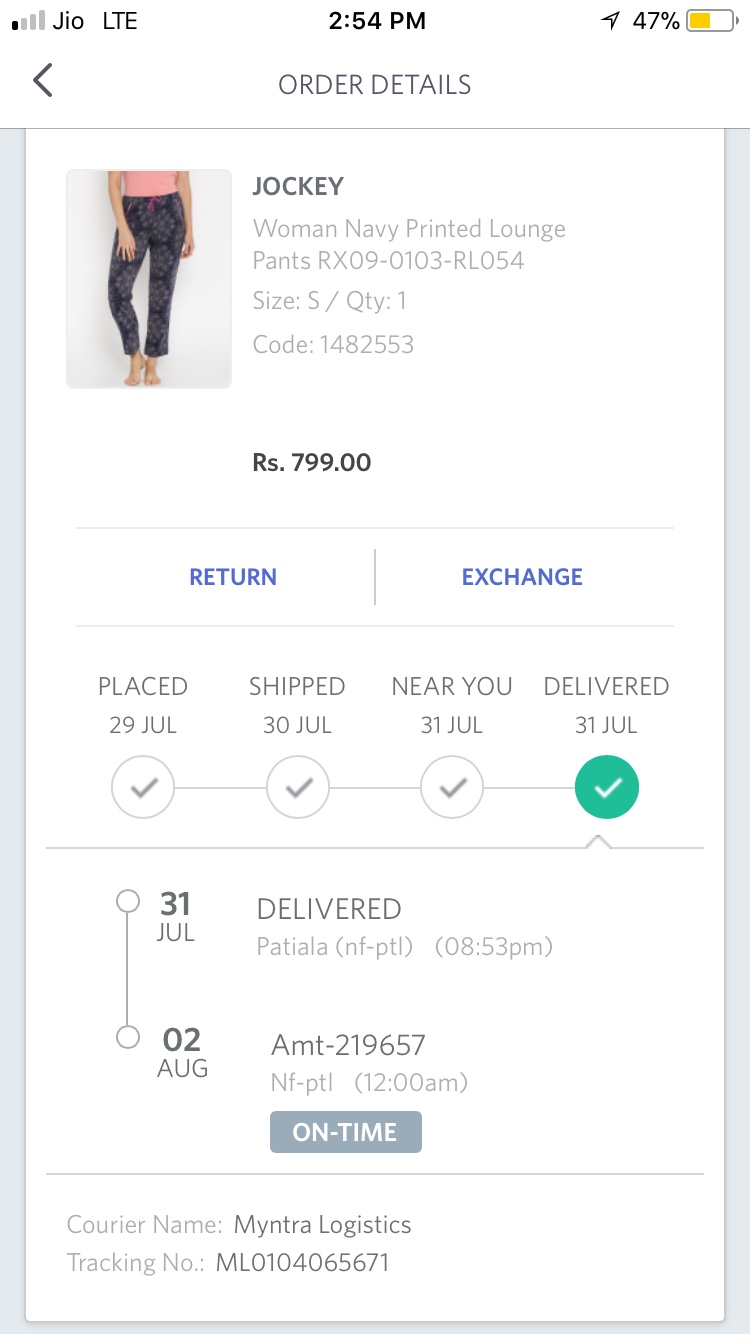The height and width of the screenshot is (1334, 750).
Task: Tap the 02 AUG timeline node circle
Action: [128, 1037]
